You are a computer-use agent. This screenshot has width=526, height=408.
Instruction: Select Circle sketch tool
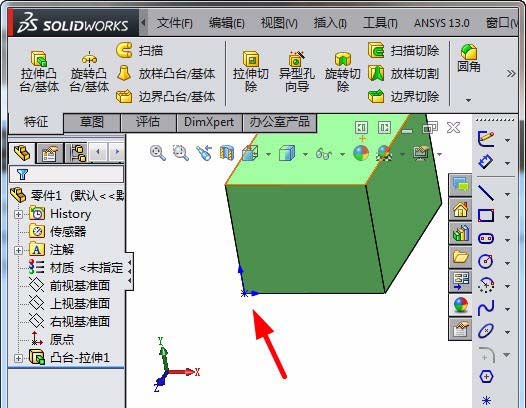(485, 261)
